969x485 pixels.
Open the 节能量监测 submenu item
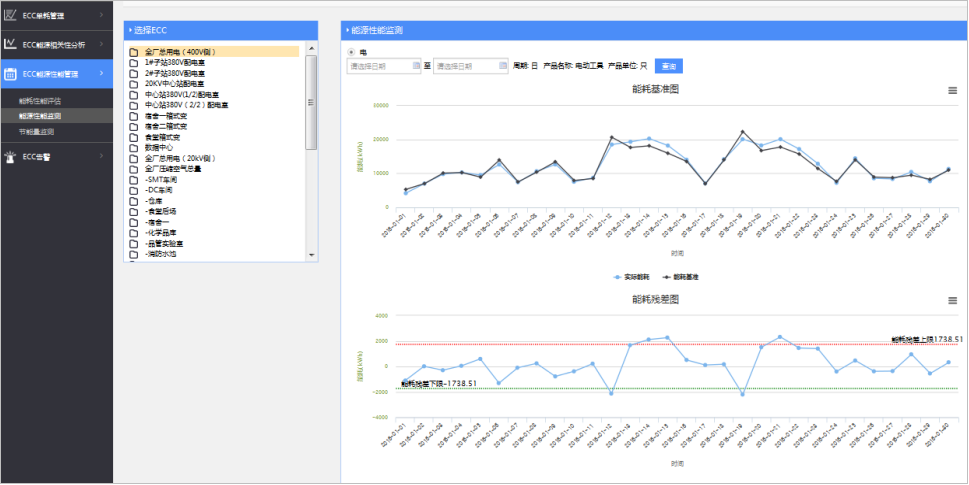click(x=36, y=132)
